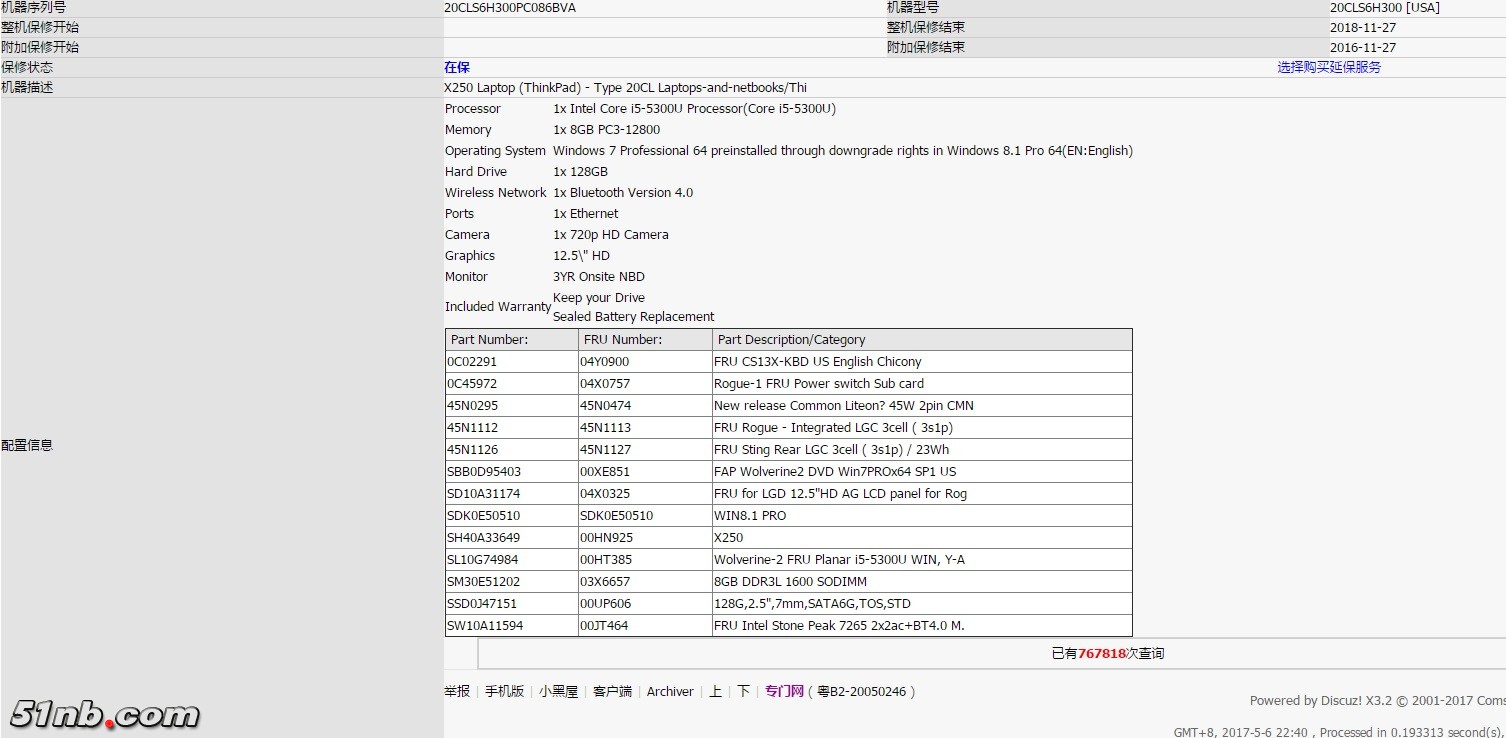Open the 举报 footer link
1506x738 pixels.
(457, 691)
